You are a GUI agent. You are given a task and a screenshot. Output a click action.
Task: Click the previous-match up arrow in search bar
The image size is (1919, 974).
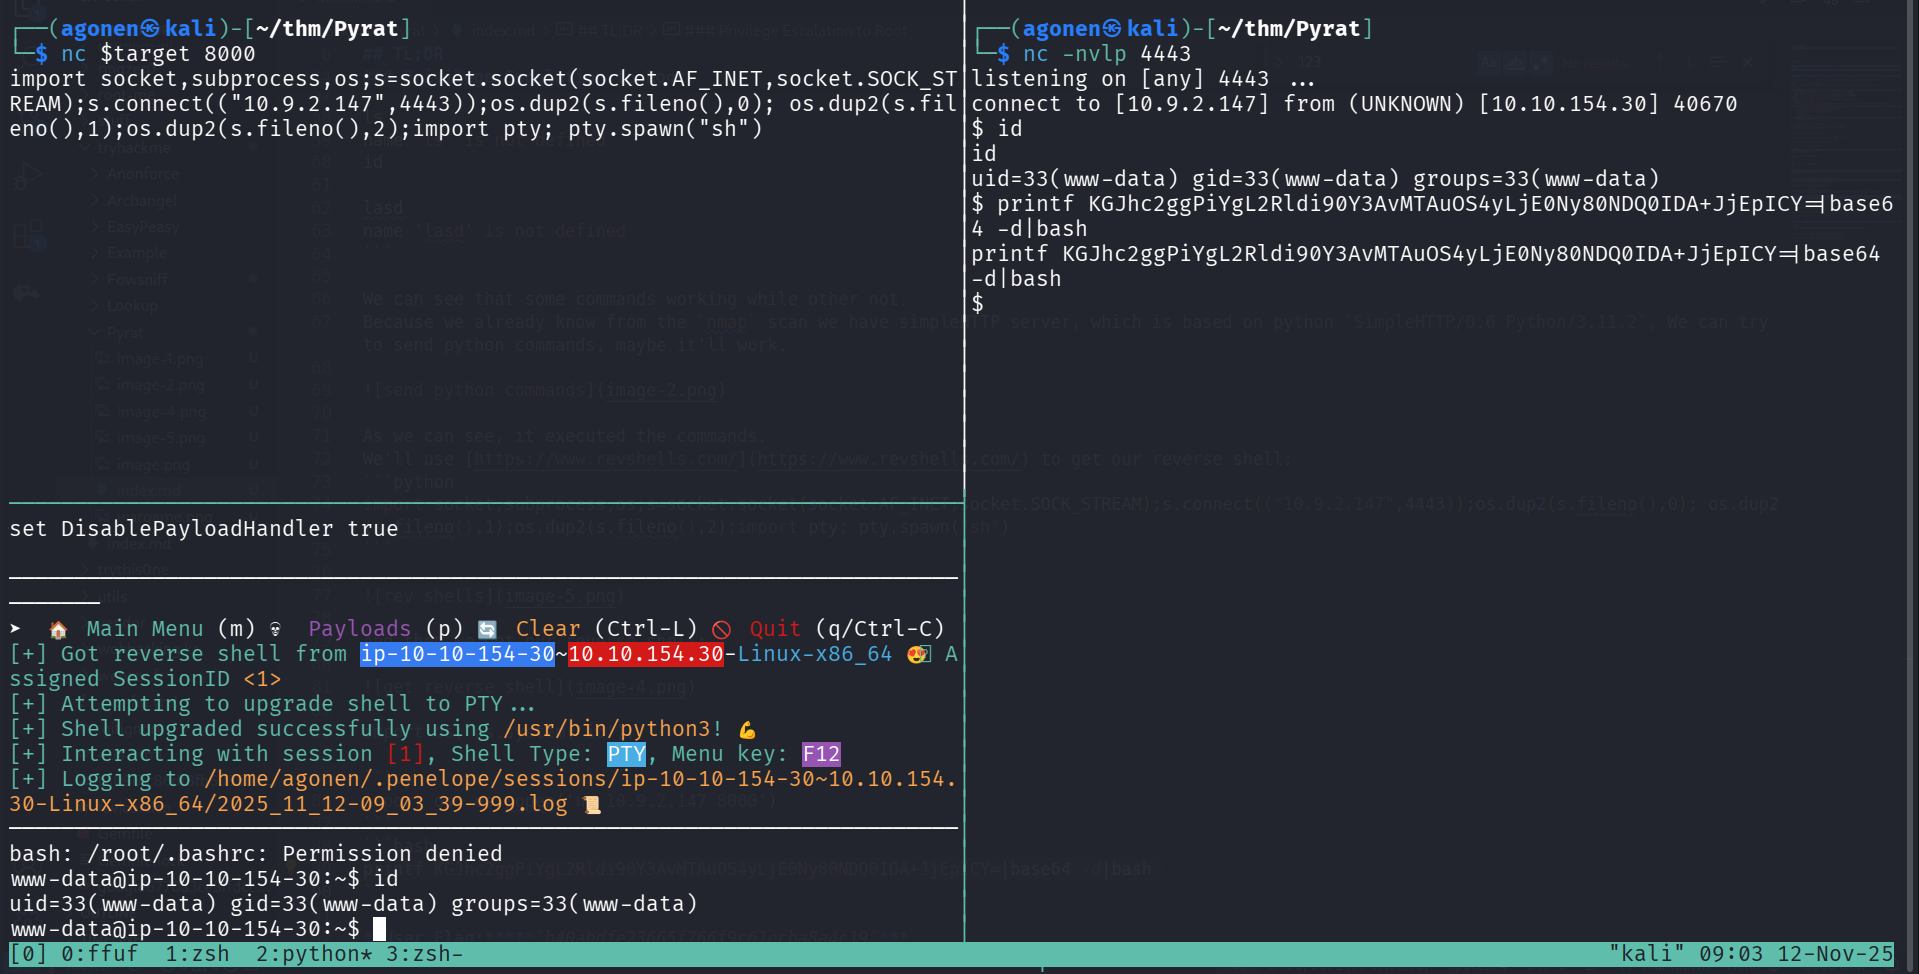1659,62
